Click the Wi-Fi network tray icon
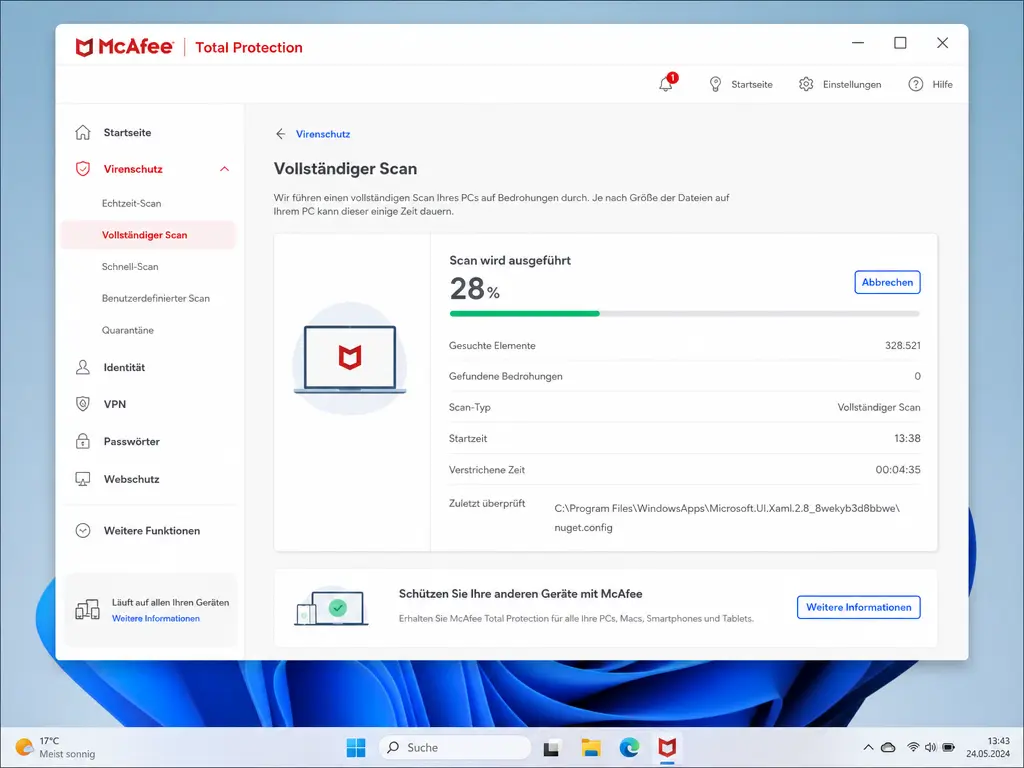1024x768 pixels. coord(913,748)
